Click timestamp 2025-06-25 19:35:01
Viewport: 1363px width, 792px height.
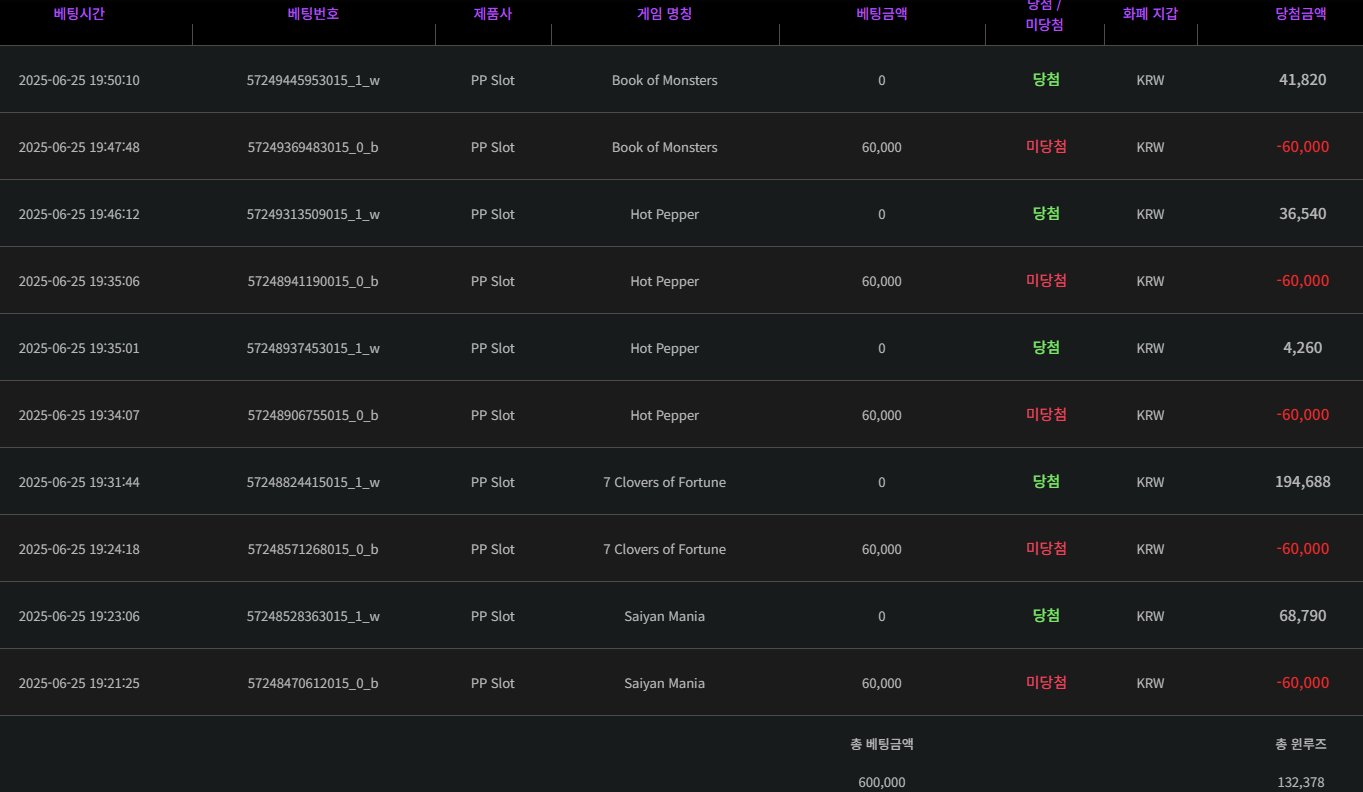pos(79,348)
